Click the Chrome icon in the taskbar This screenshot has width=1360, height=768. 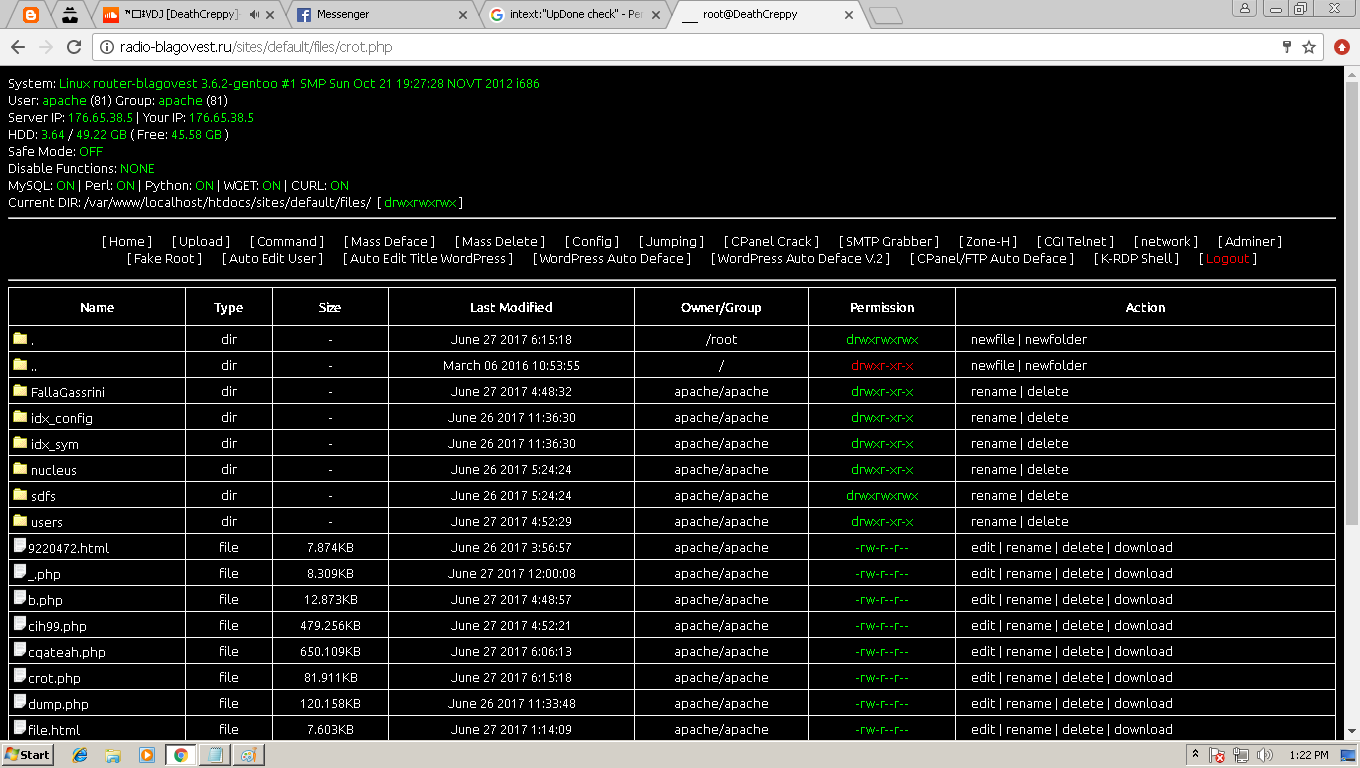pos(180,755)
